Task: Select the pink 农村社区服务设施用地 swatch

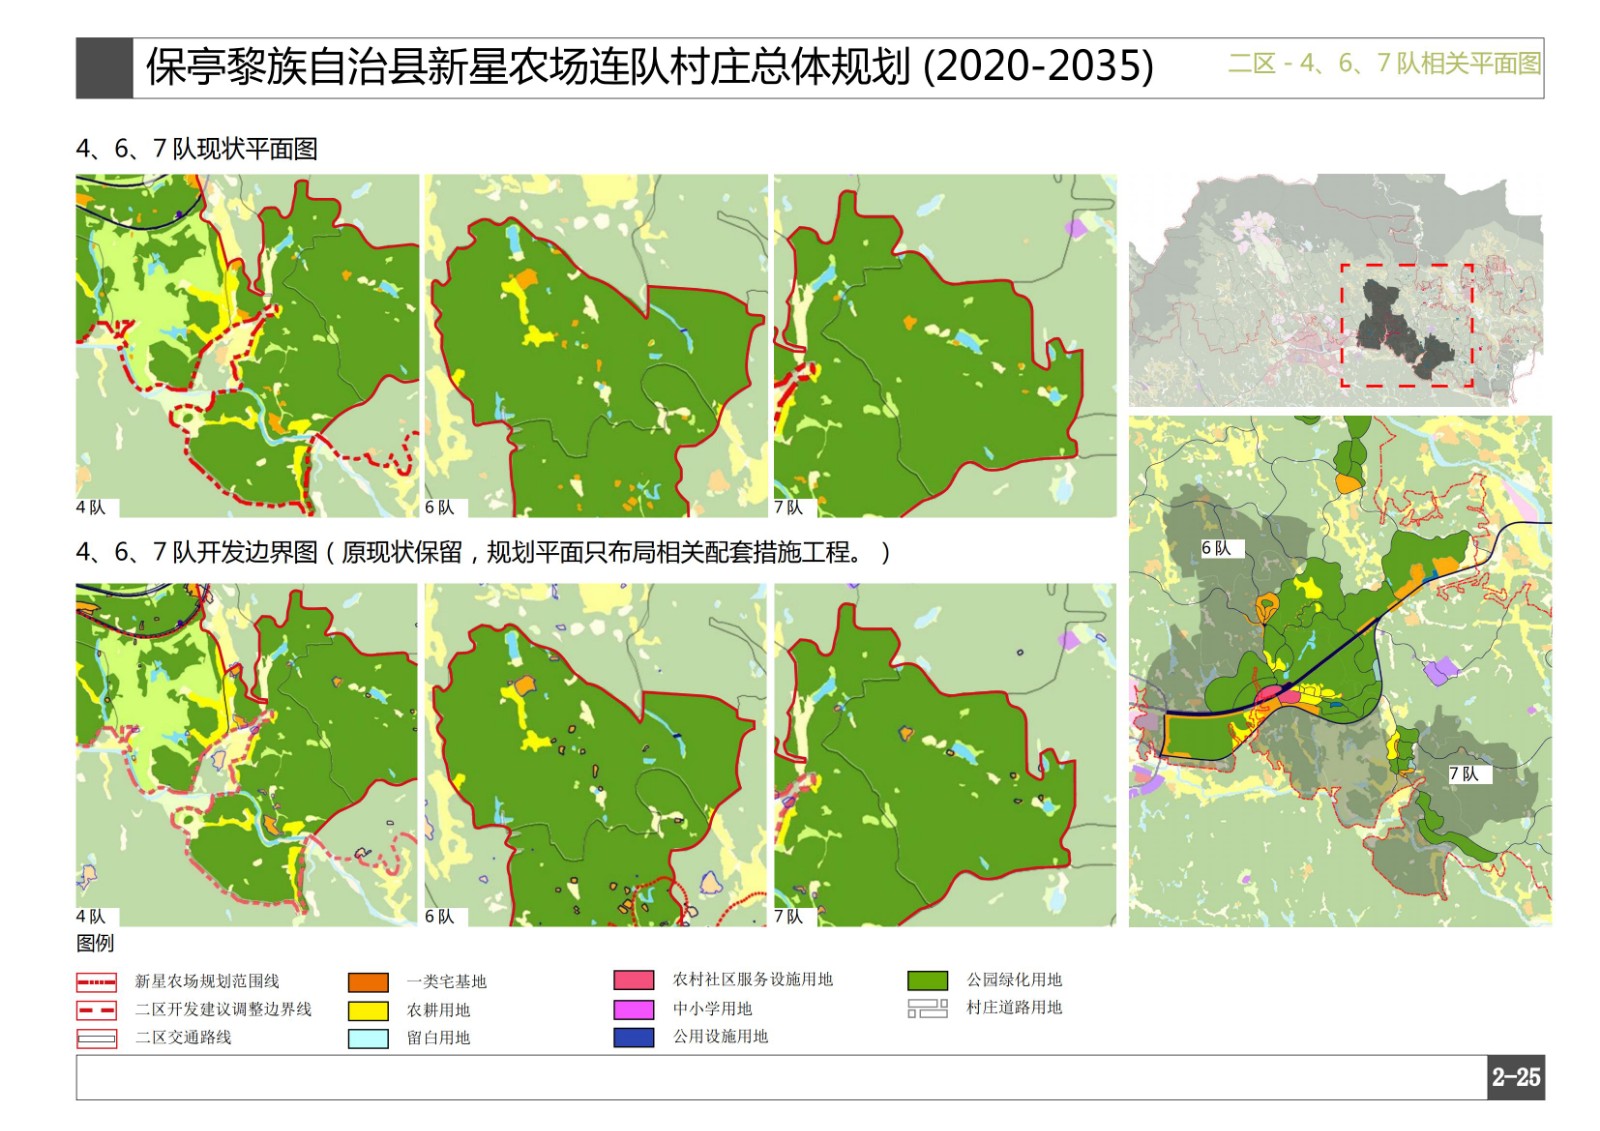Action: pos(634,980)
